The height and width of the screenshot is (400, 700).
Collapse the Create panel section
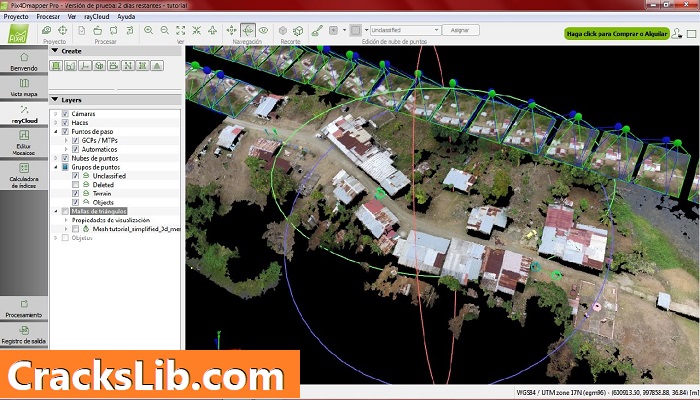55,51
